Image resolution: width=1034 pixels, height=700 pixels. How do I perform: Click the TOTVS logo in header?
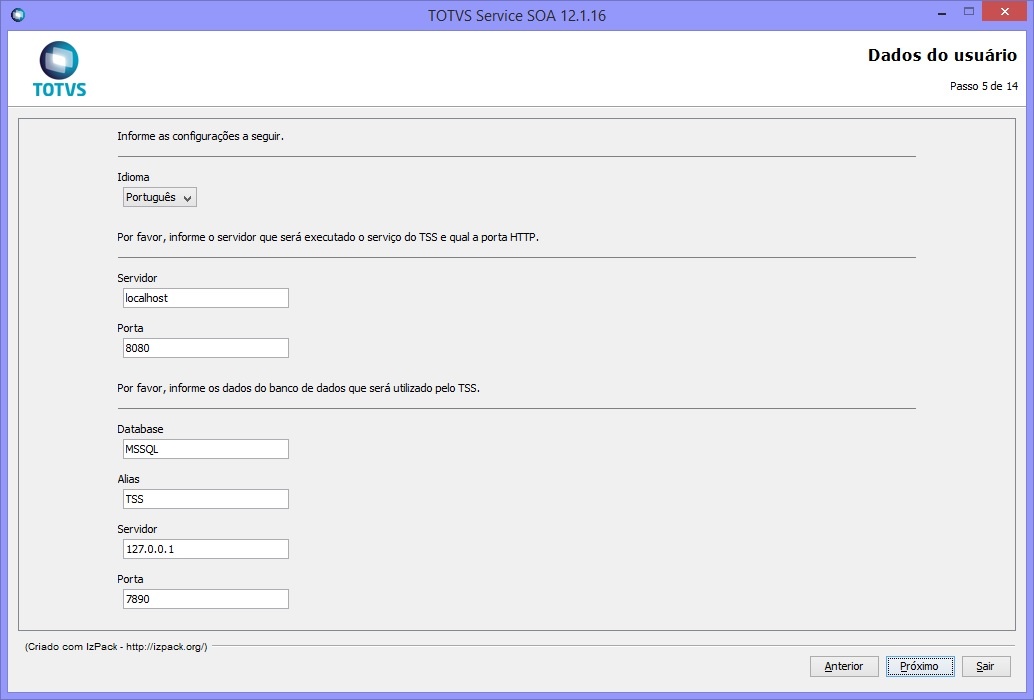59,69
